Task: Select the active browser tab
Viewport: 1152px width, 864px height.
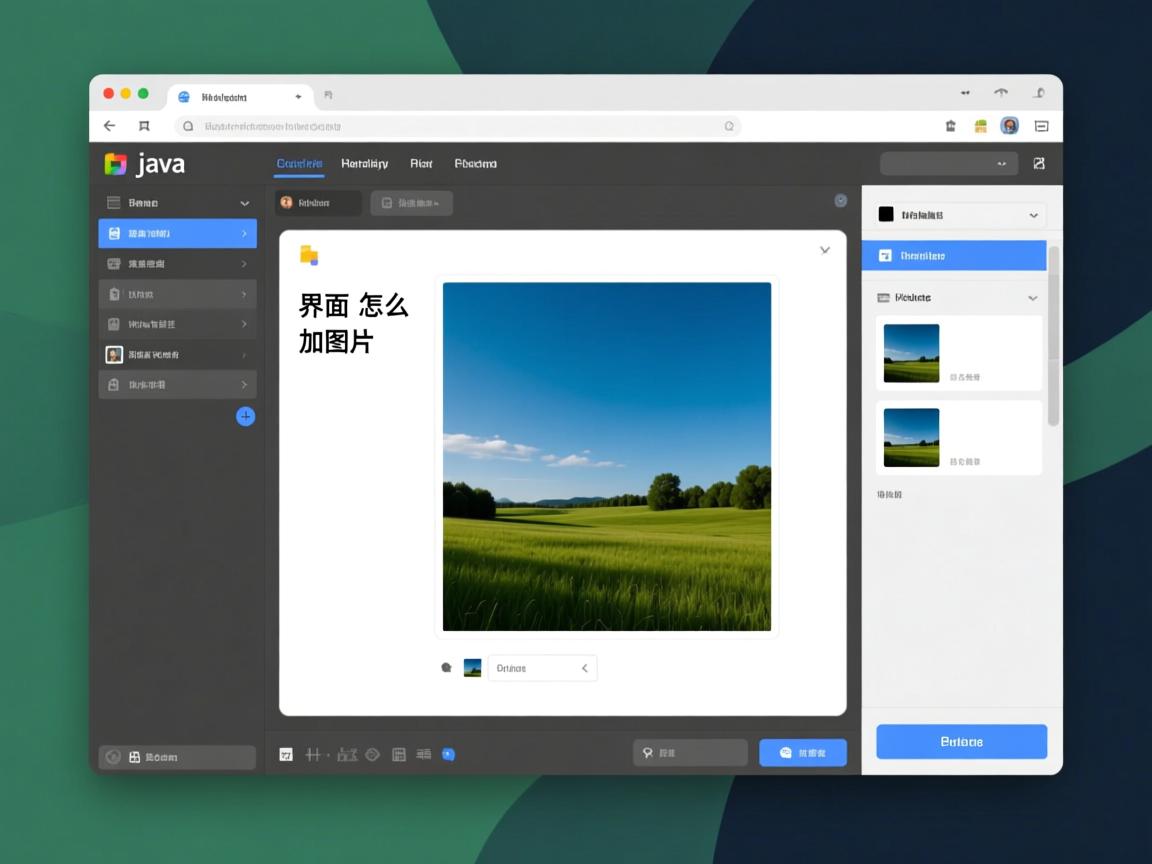Action: 232,96
